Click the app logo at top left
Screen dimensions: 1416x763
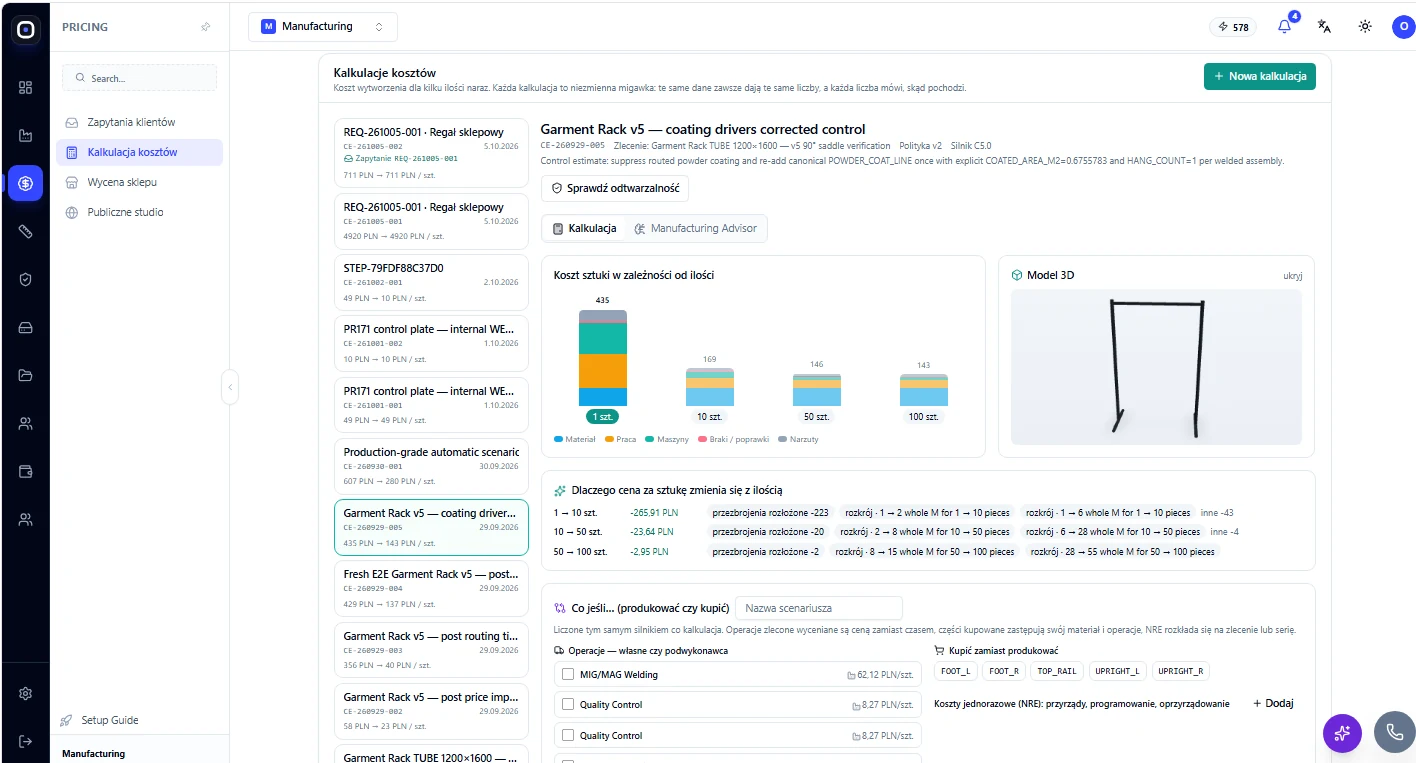(x=26, y=30)
